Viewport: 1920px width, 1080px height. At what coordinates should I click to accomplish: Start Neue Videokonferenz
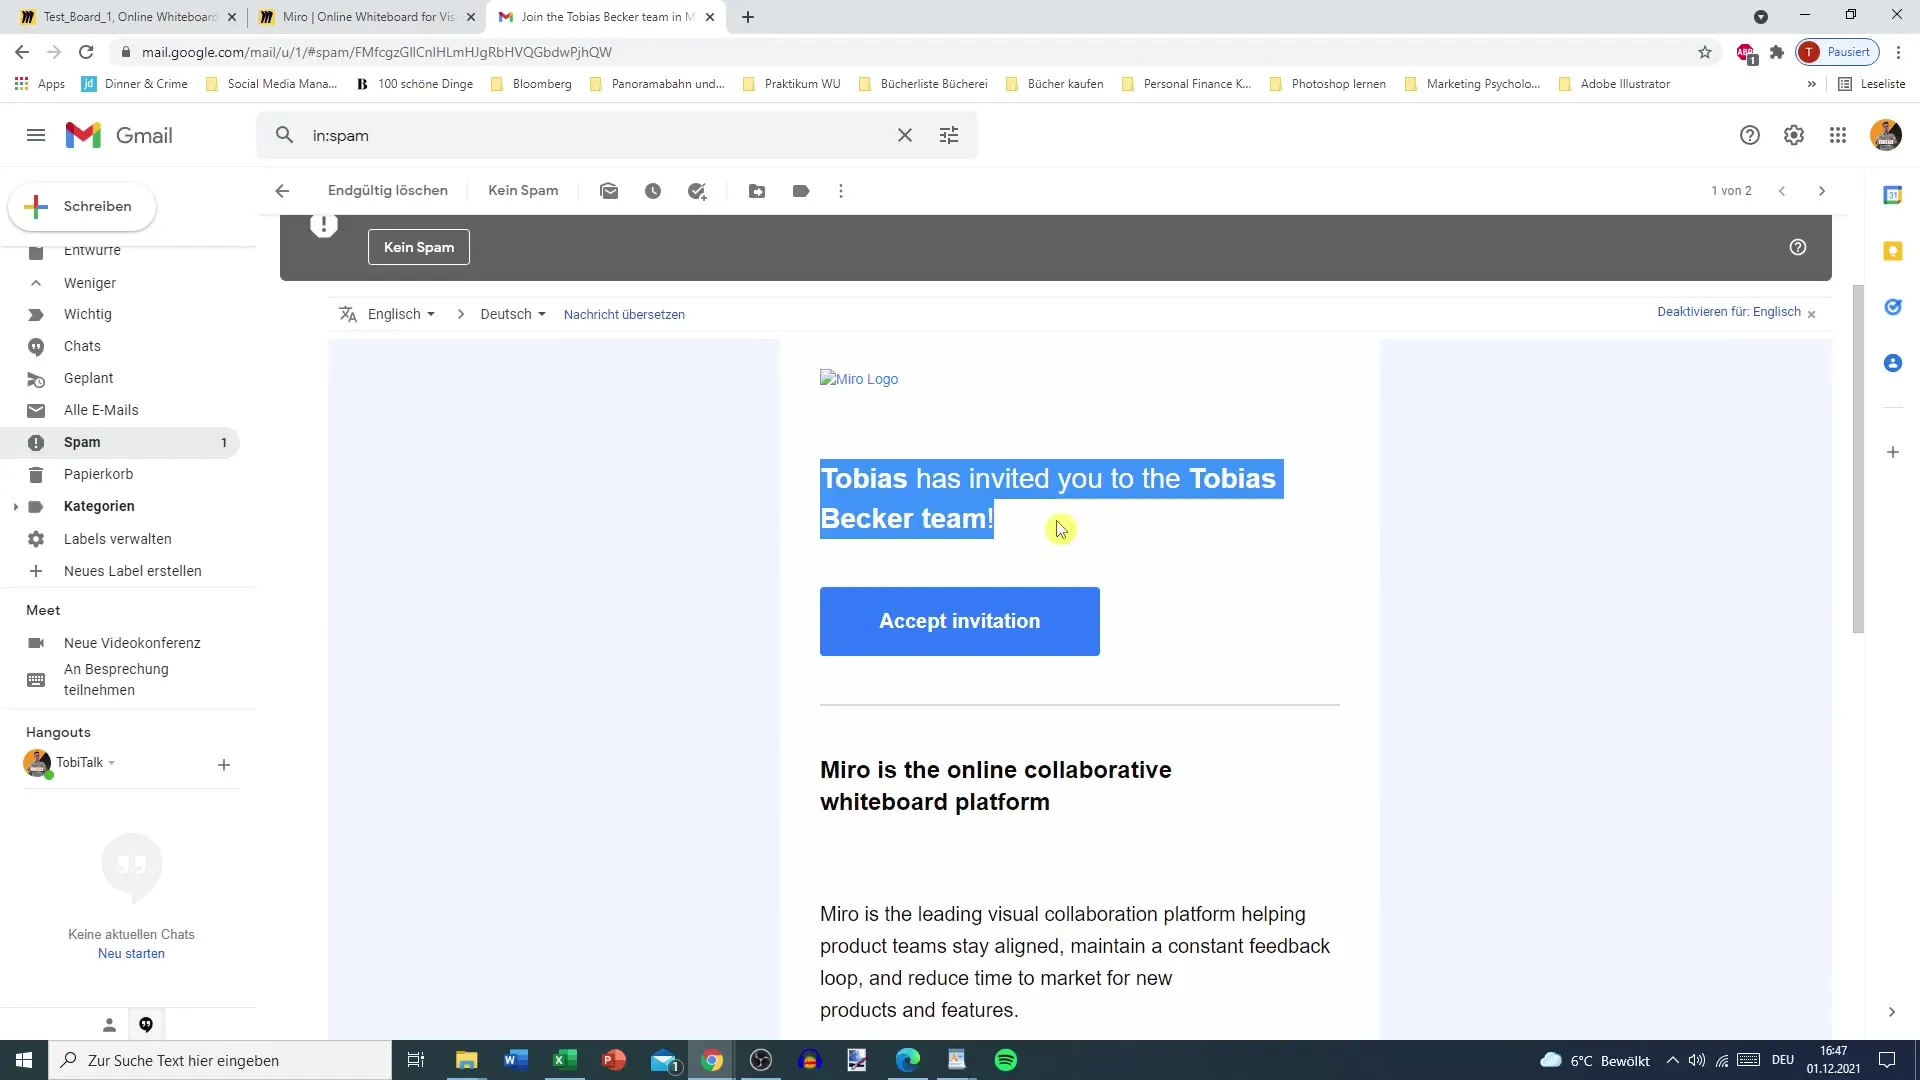132,643
